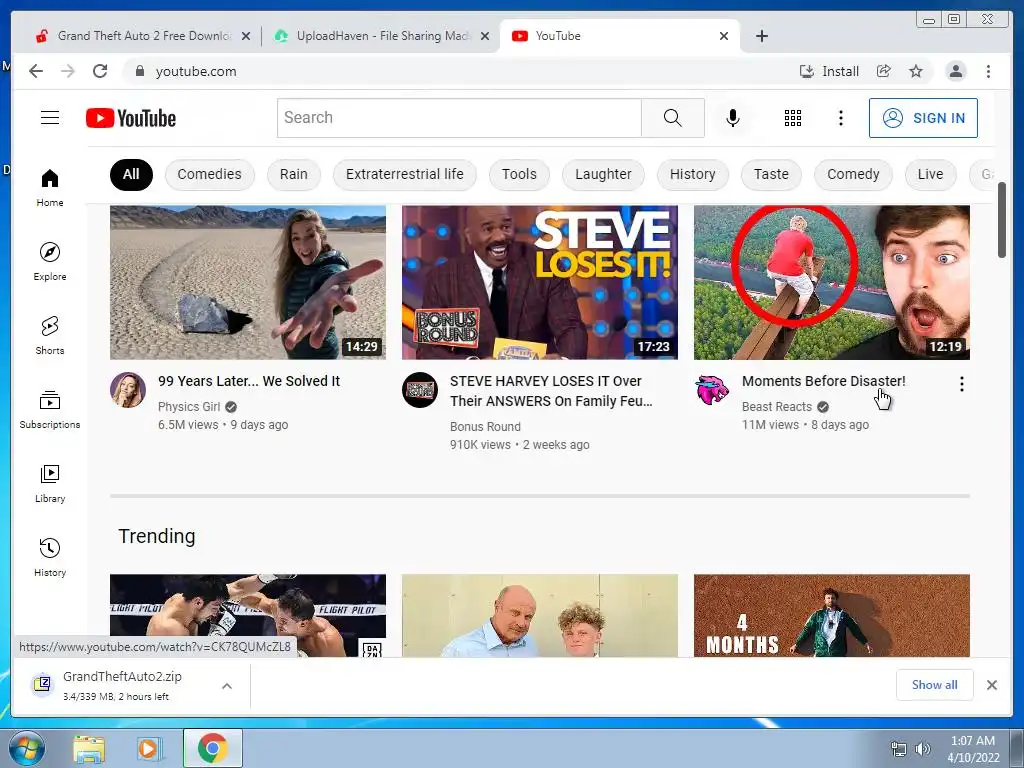Screen dimensions: 1024x768
Task: Open Physics Girl channel avatar
Action: (x=128, y=390)
